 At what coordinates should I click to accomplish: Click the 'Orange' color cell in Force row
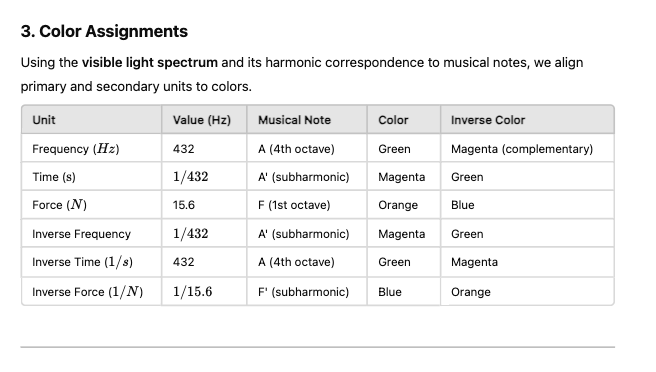click(404, 205)
